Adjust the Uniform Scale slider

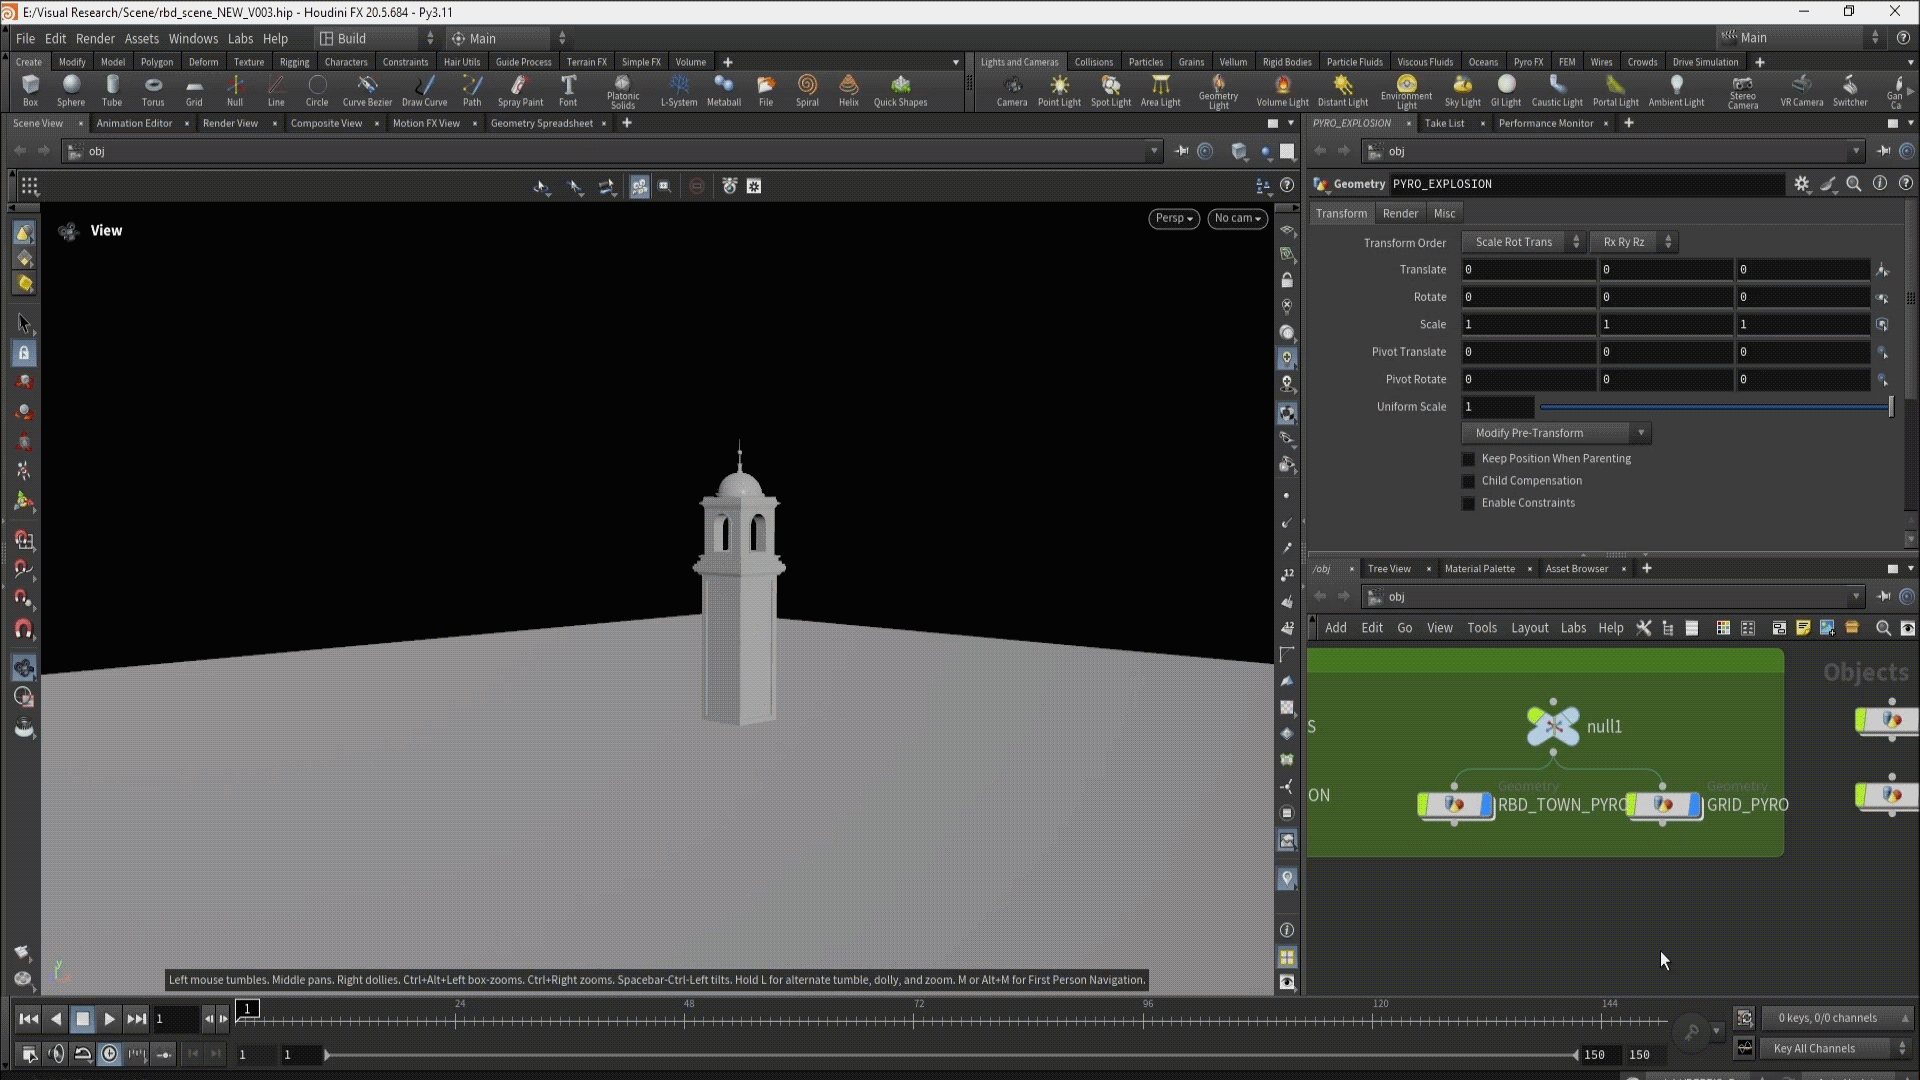tap(1715, 407)
